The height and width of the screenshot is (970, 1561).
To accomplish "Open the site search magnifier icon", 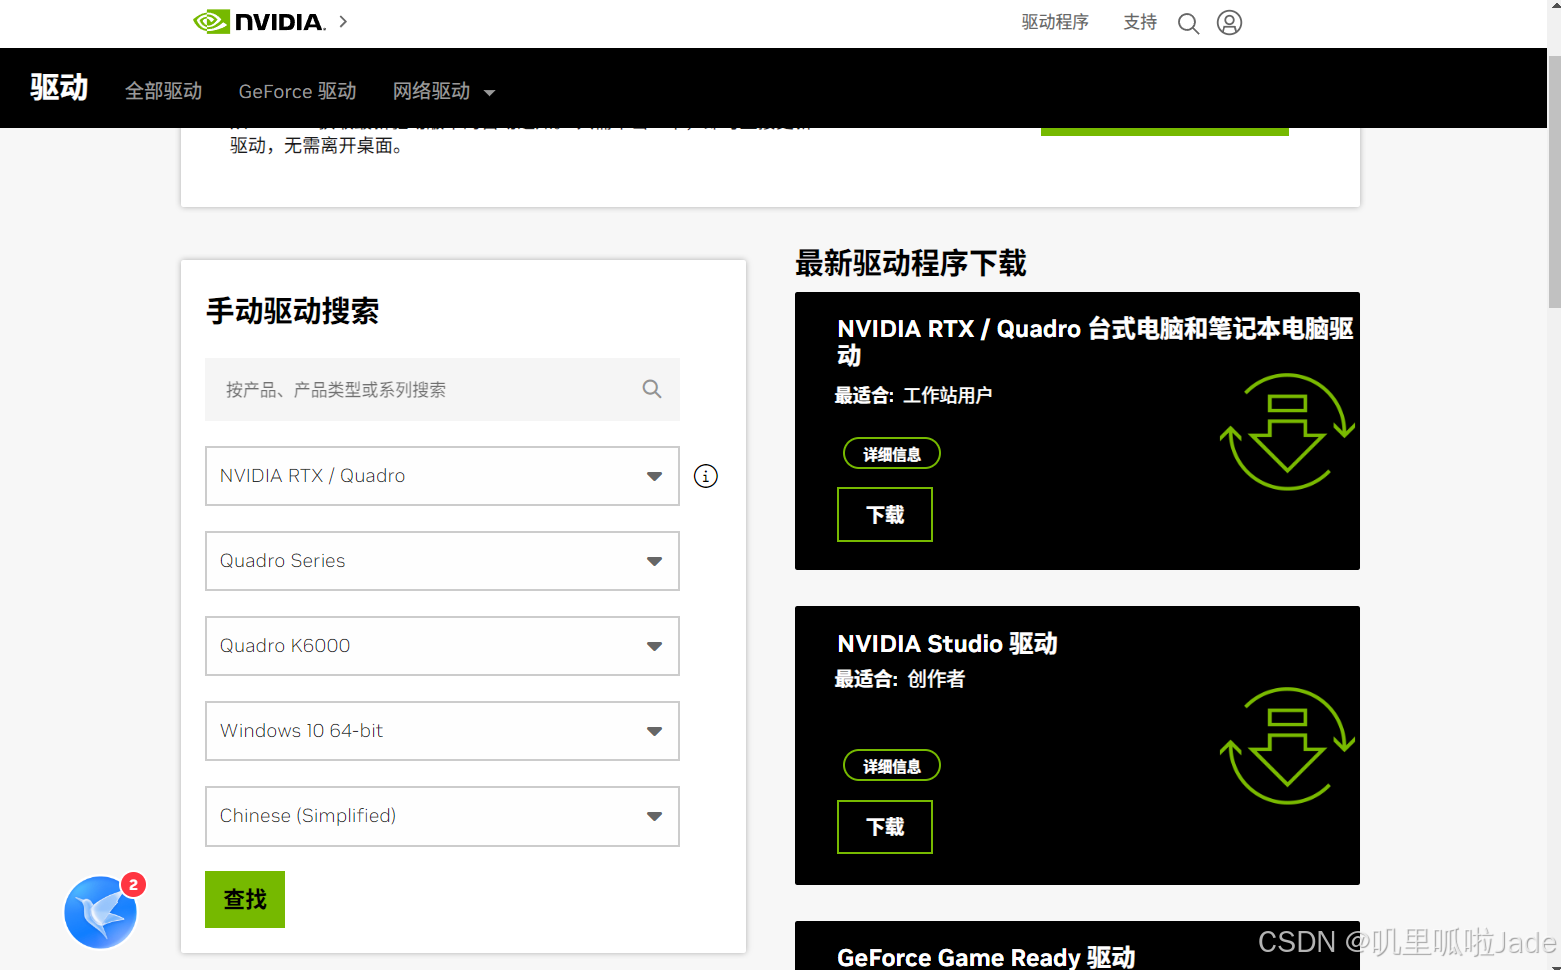I will [1188, 23].
